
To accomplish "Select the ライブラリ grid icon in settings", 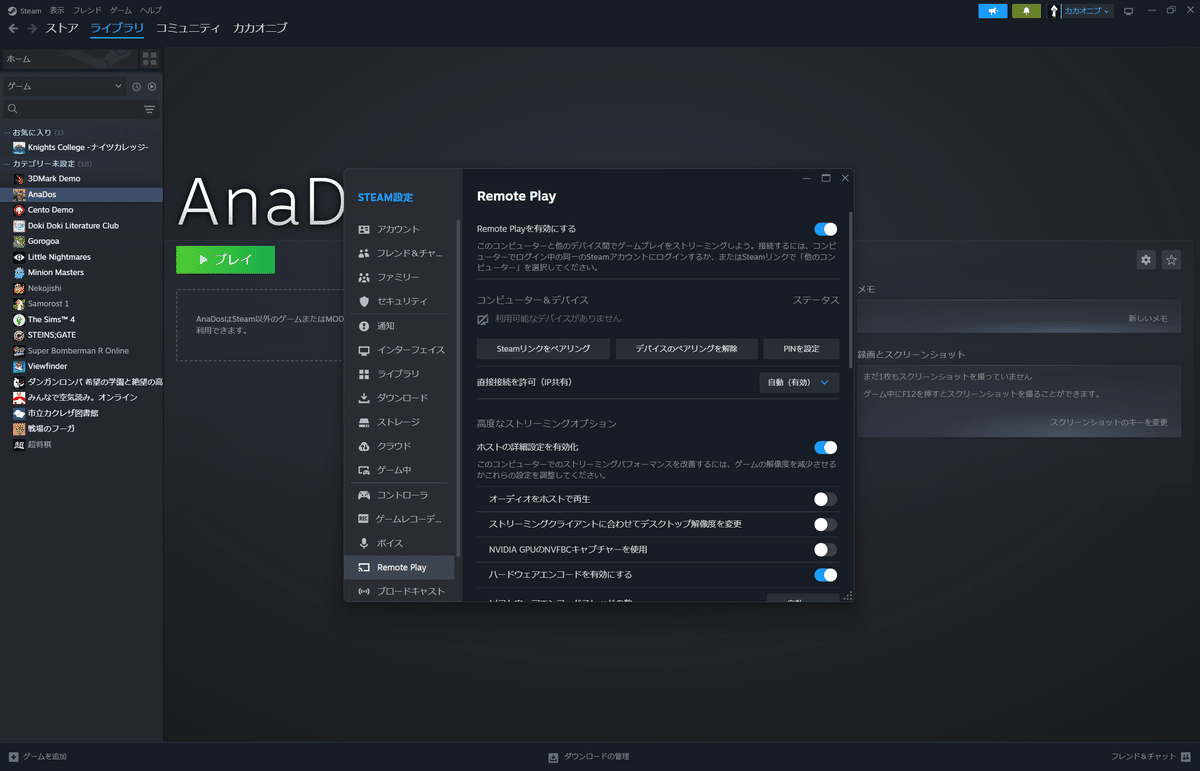I will pos(364,374).
